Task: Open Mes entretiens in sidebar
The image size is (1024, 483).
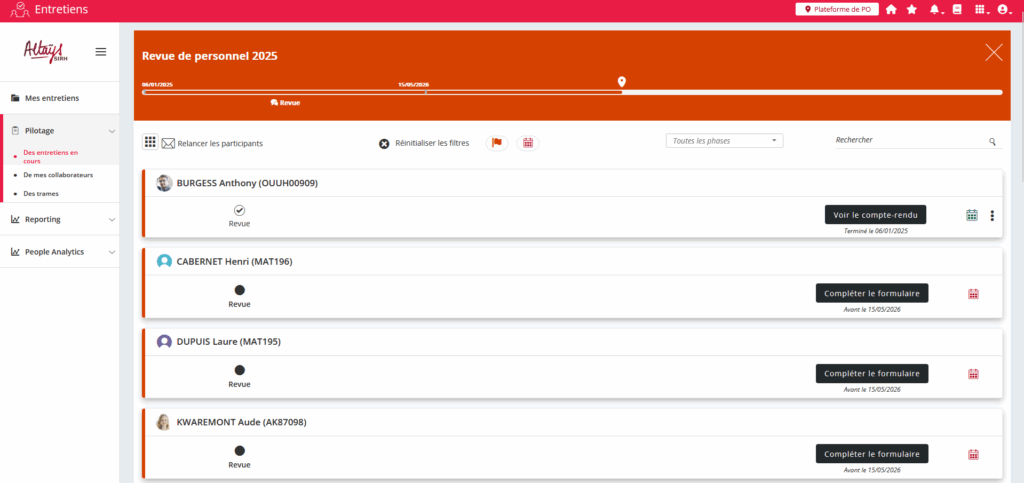Action: (x=52, y=98)
